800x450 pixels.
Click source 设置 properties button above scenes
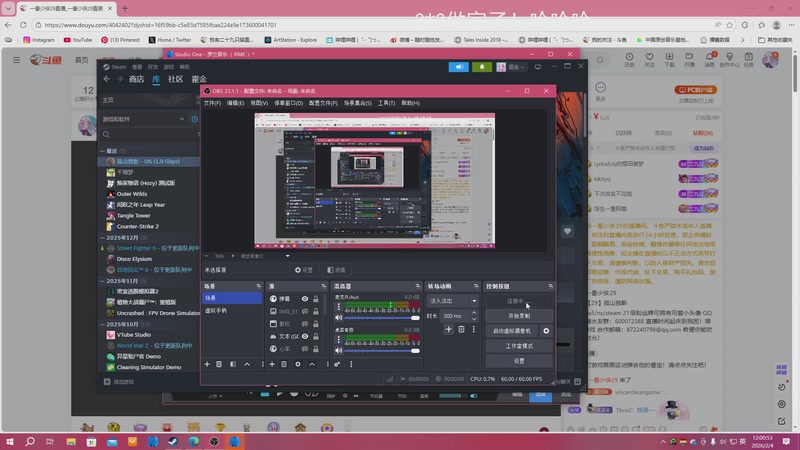pyautogui.click(x=304, y=270)
